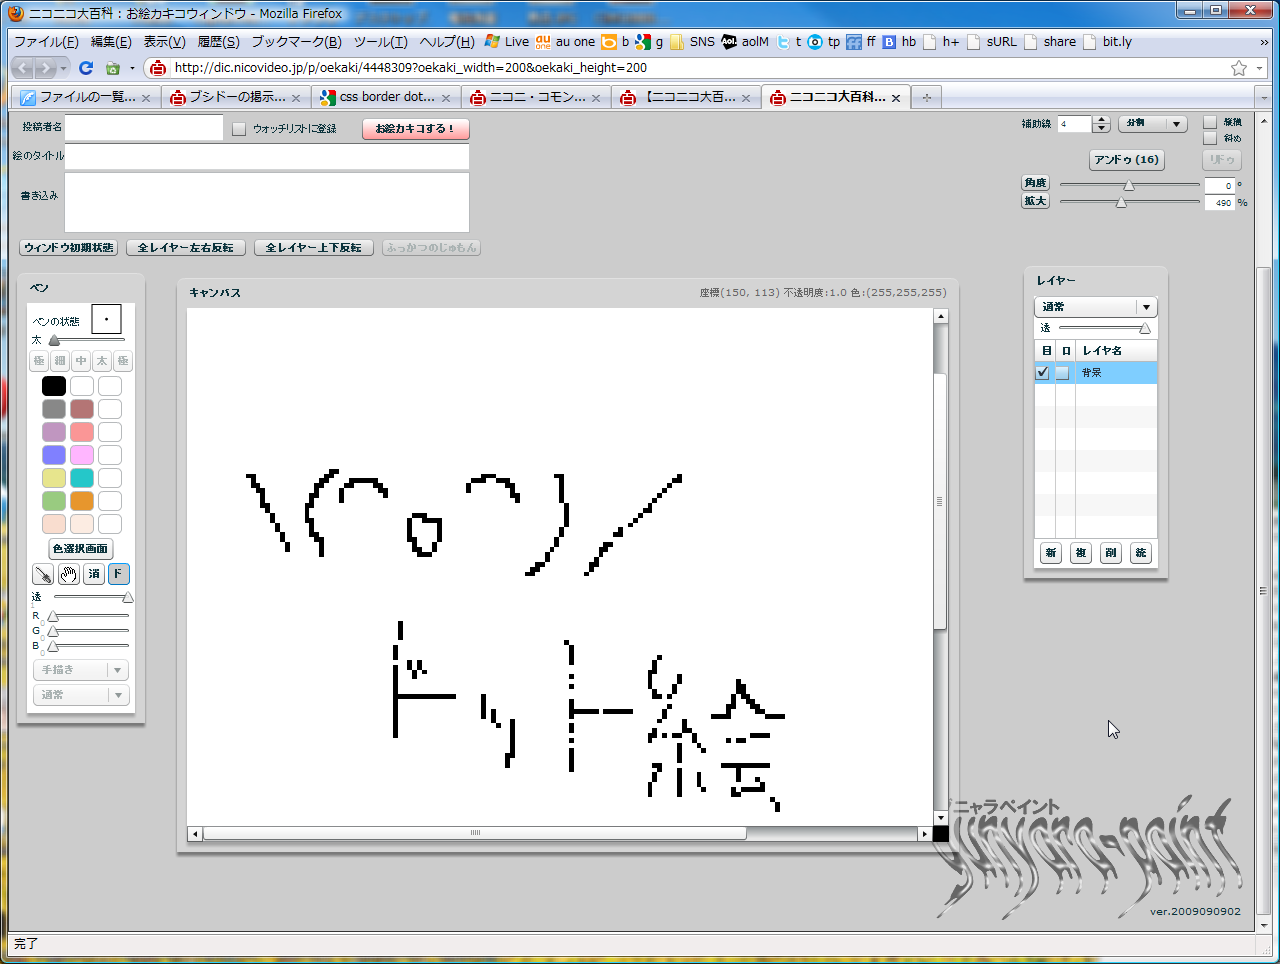
Task: Choose the 消 eraser tool
Action: point(94,574)
